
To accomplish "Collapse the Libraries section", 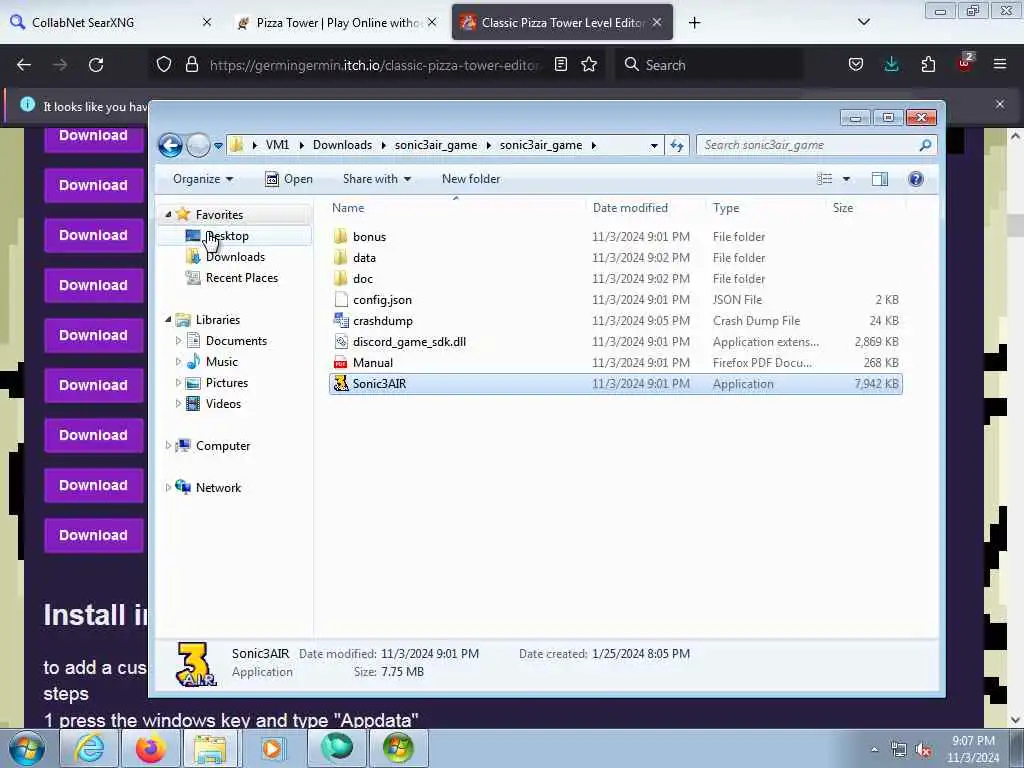I will 168,319.
